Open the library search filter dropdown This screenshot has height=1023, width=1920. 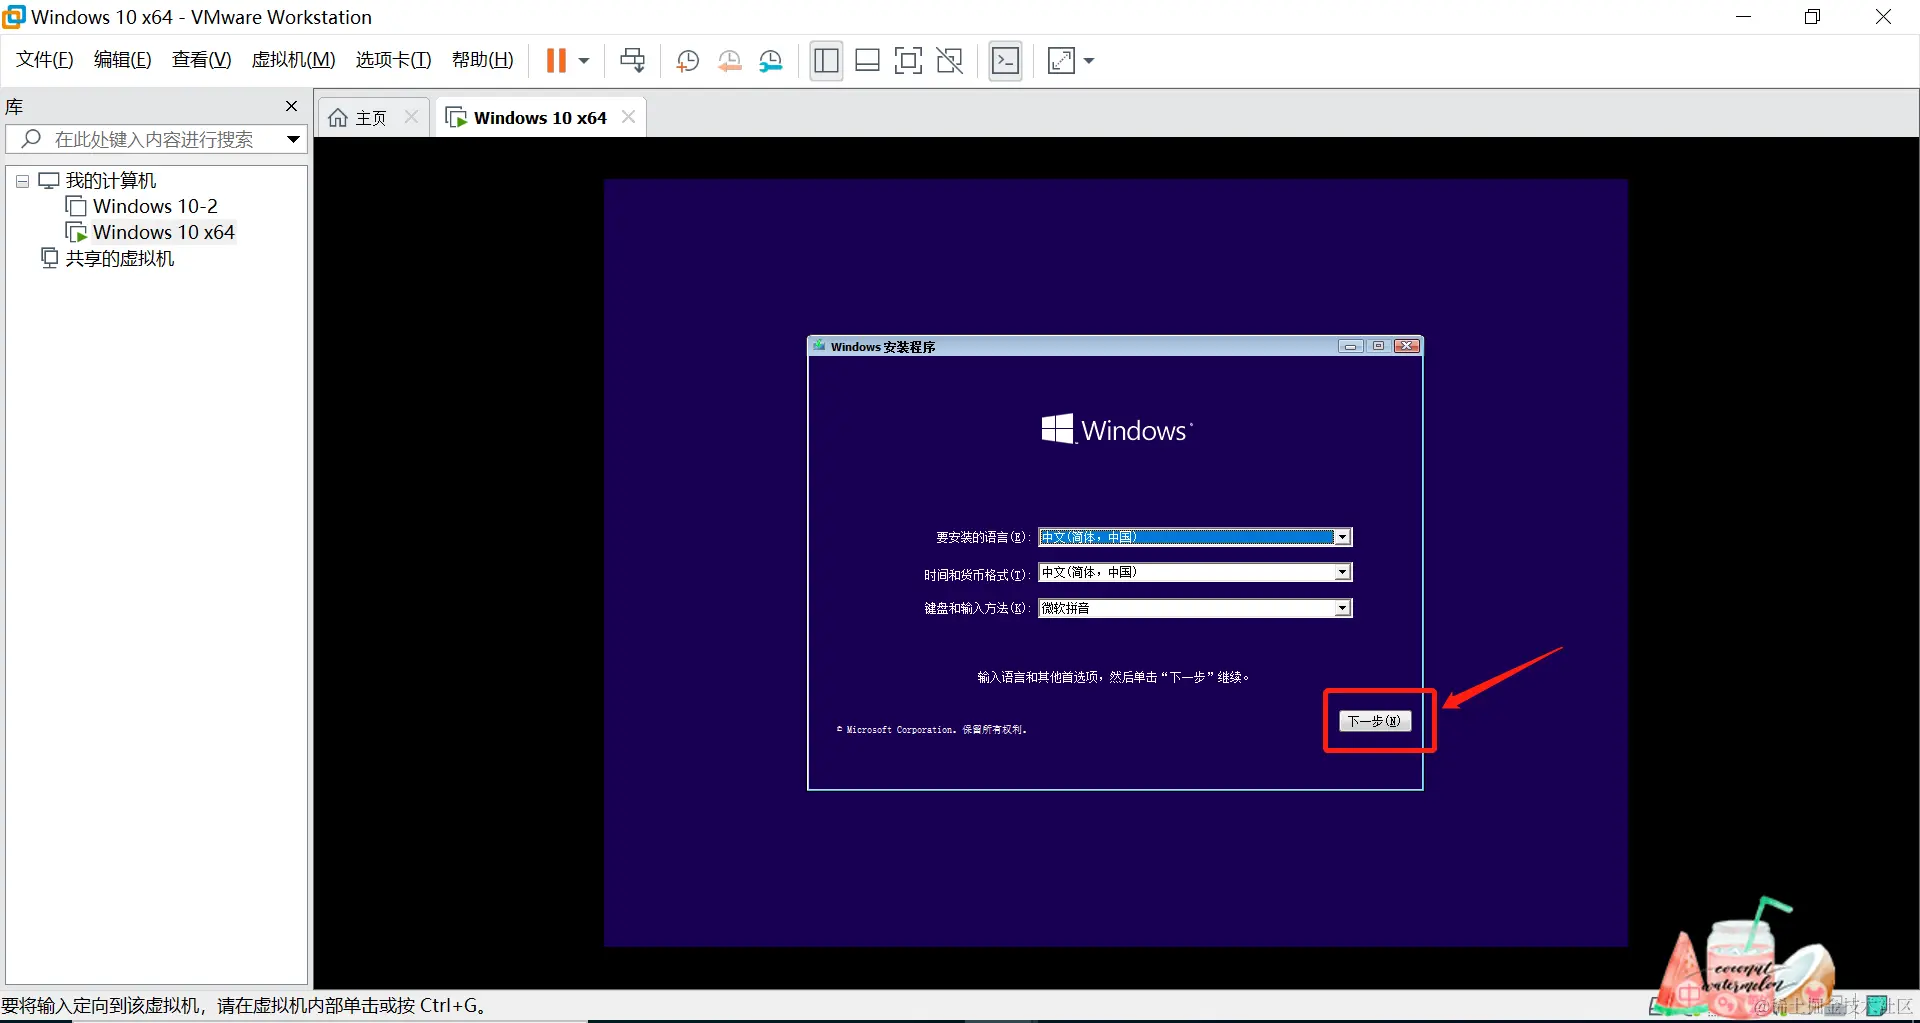(293, 139)
